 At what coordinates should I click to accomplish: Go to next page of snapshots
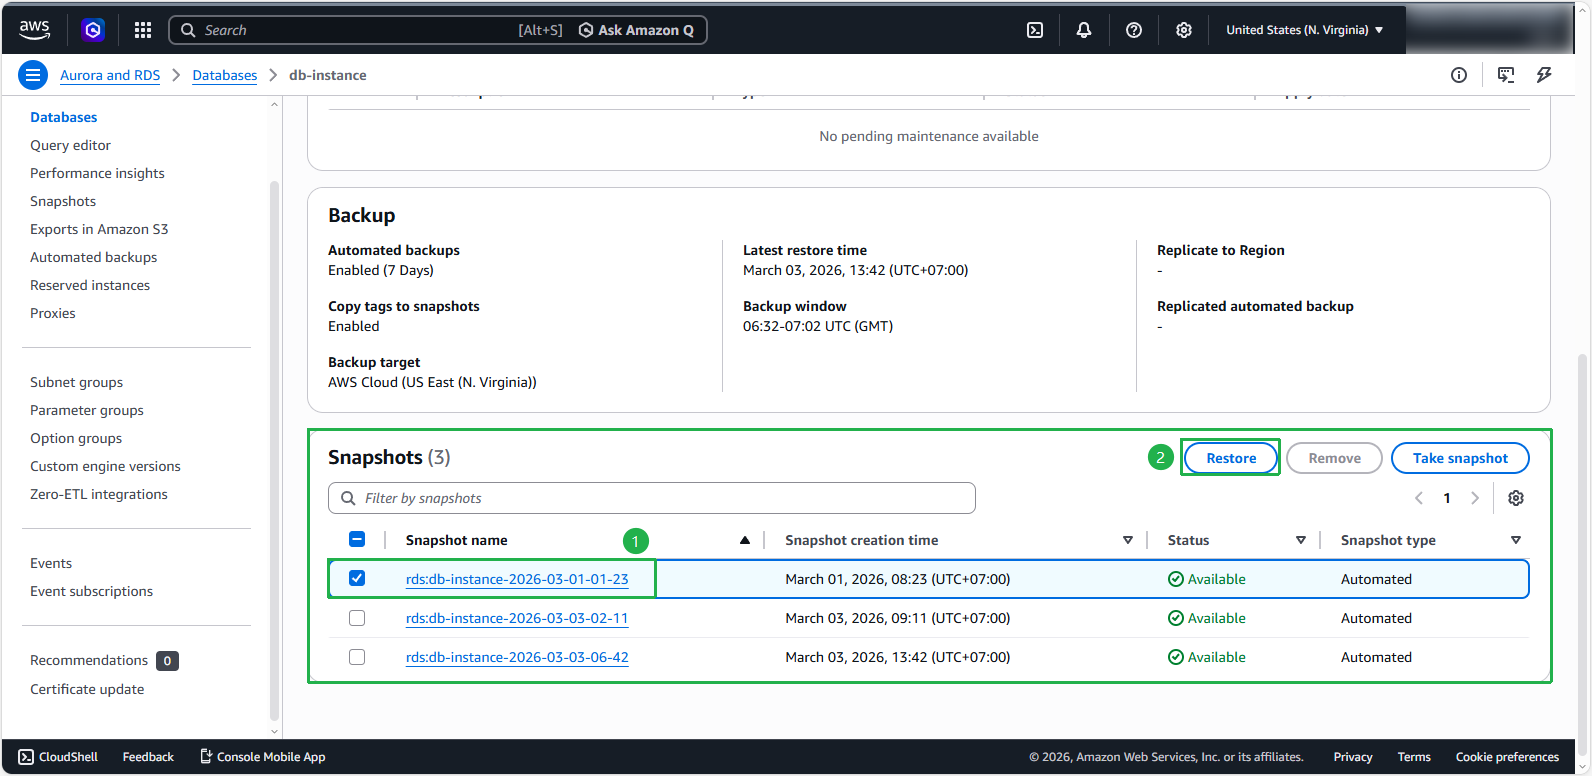[1475, 498]
